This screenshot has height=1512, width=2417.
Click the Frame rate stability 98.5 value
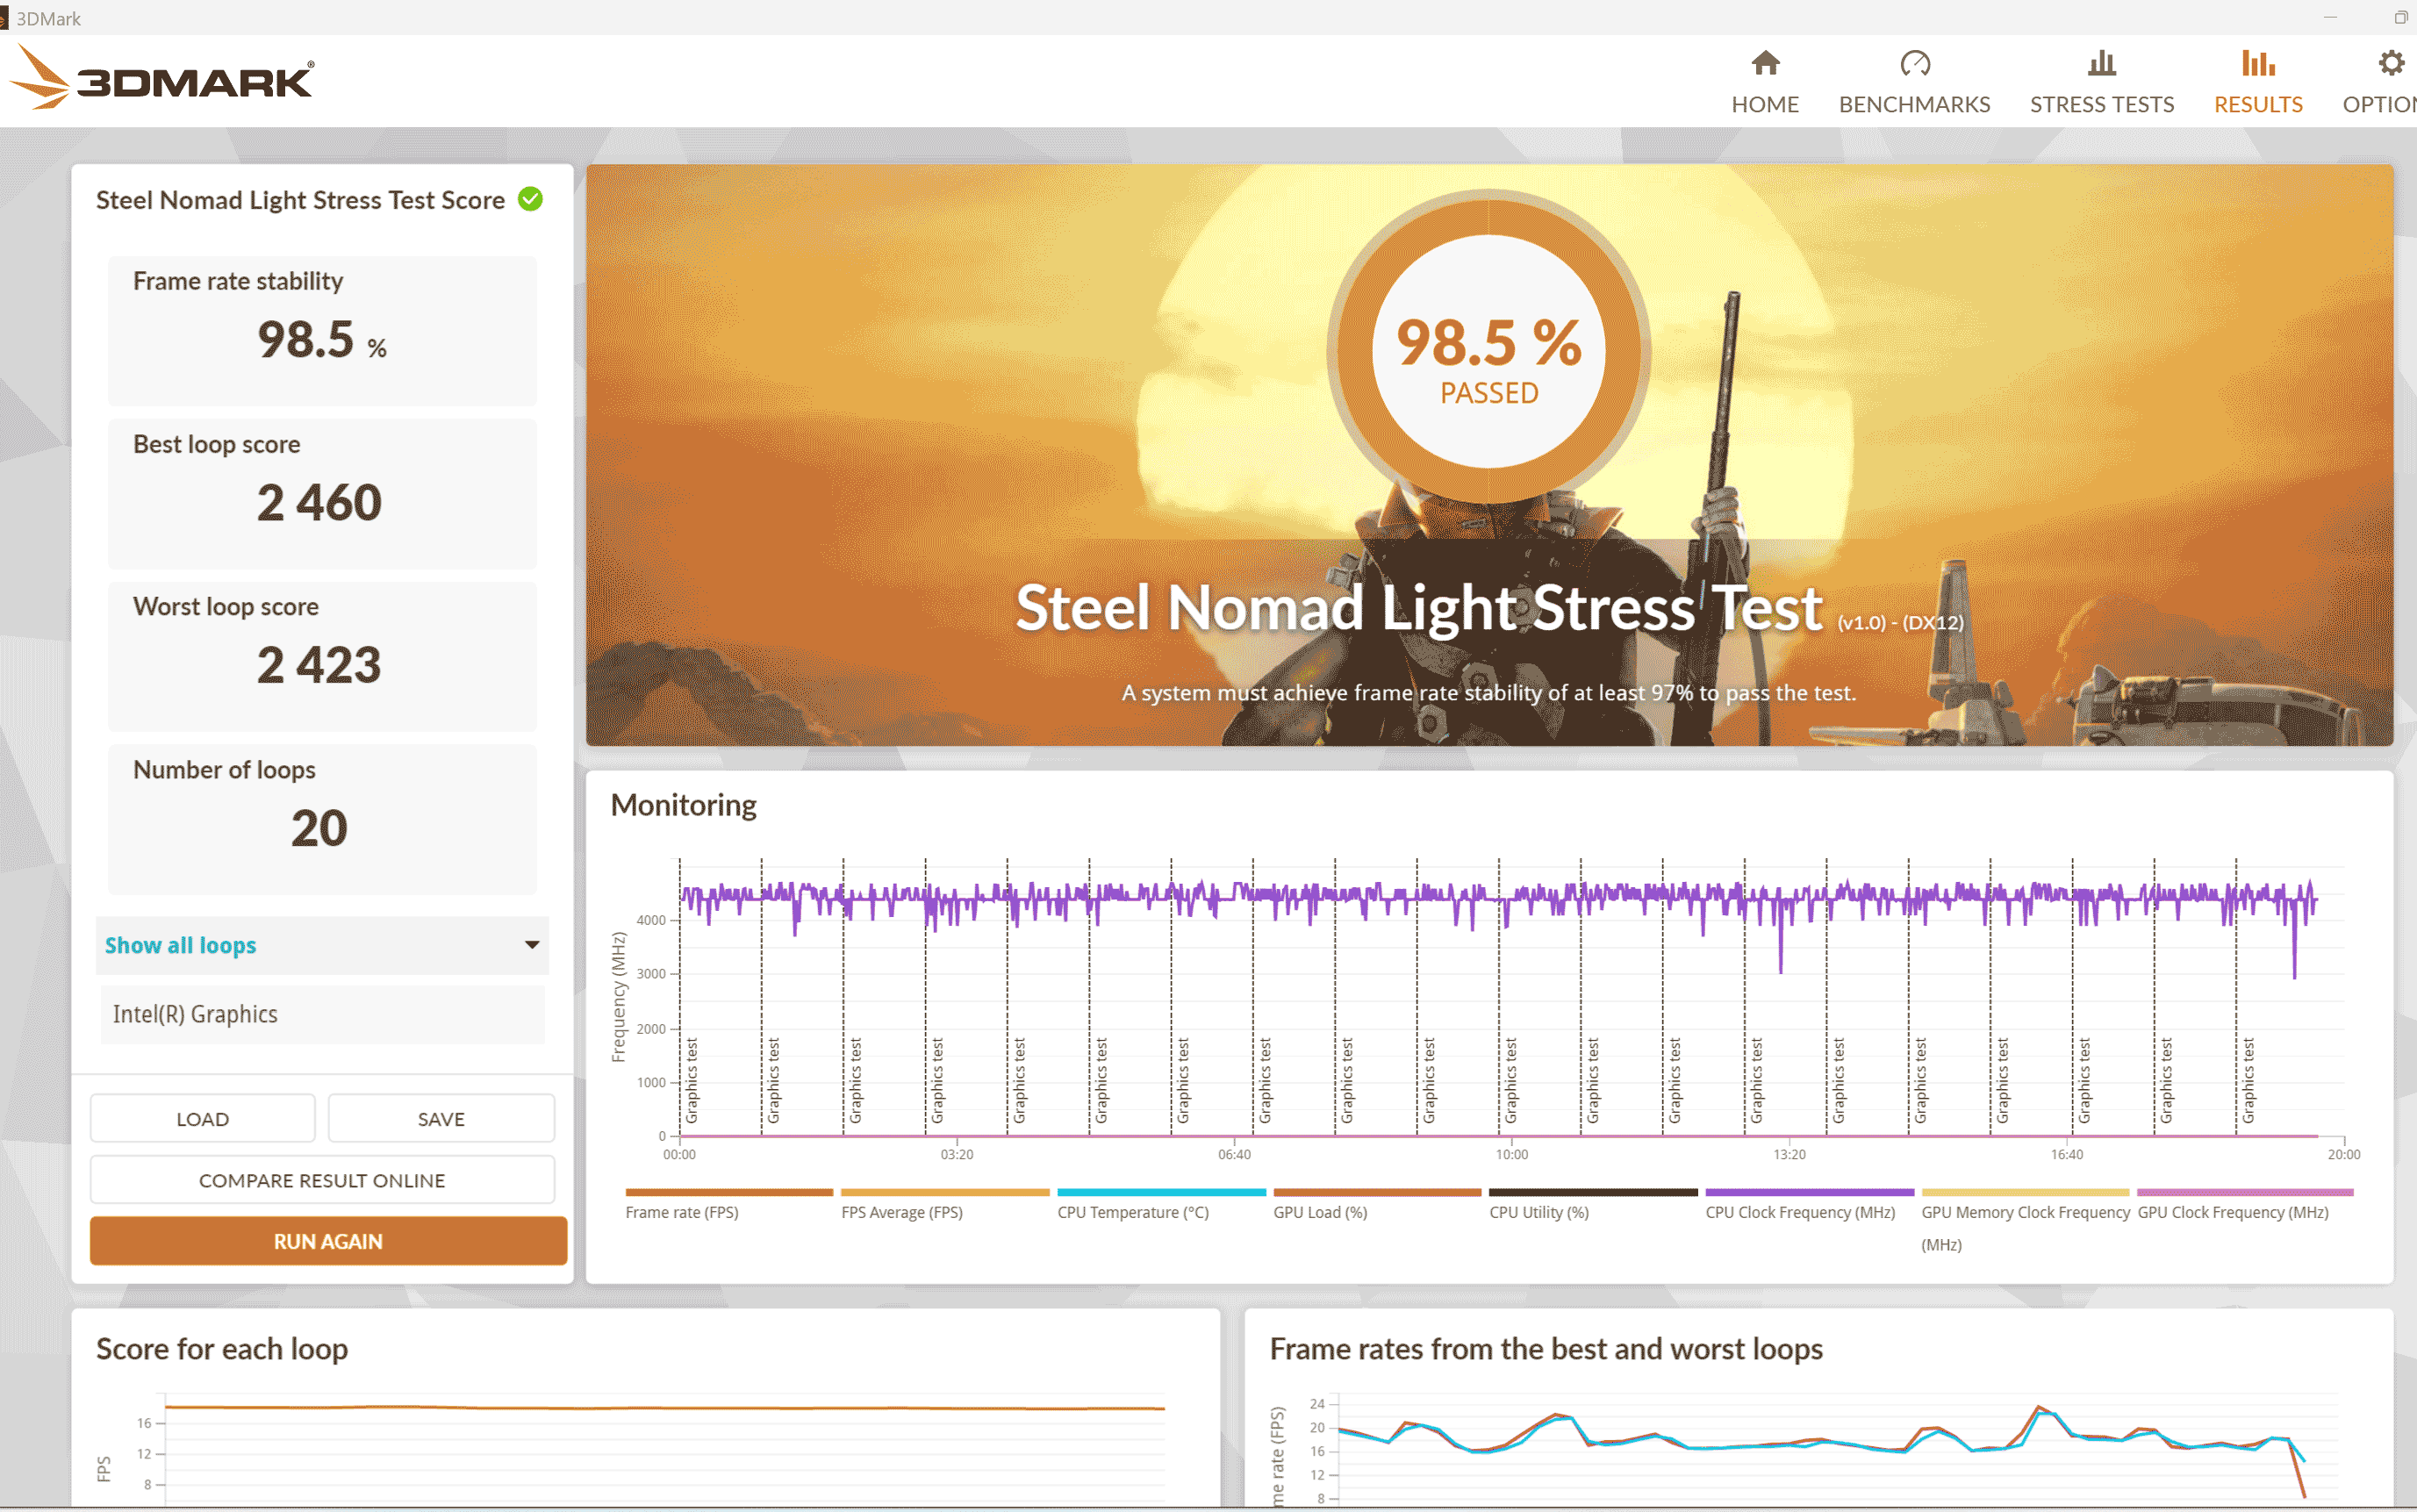321,339
